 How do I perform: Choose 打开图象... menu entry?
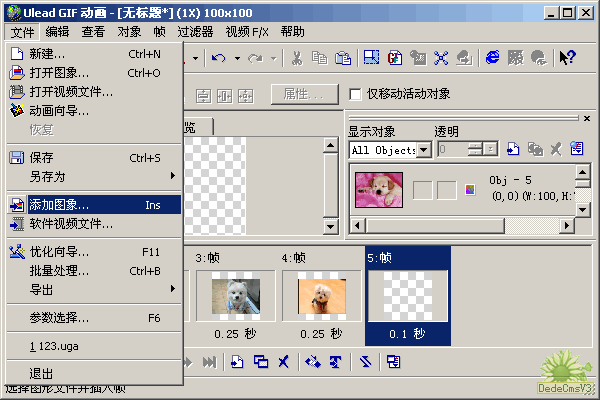(94, 72)
